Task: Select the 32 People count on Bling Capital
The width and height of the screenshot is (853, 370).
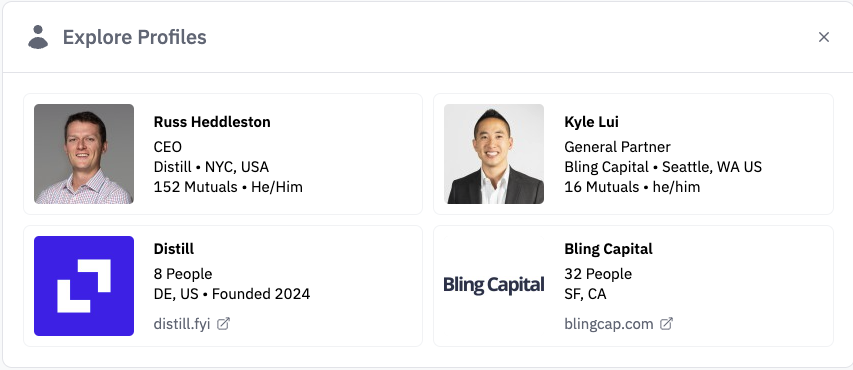Action: [x=598, y=274]
